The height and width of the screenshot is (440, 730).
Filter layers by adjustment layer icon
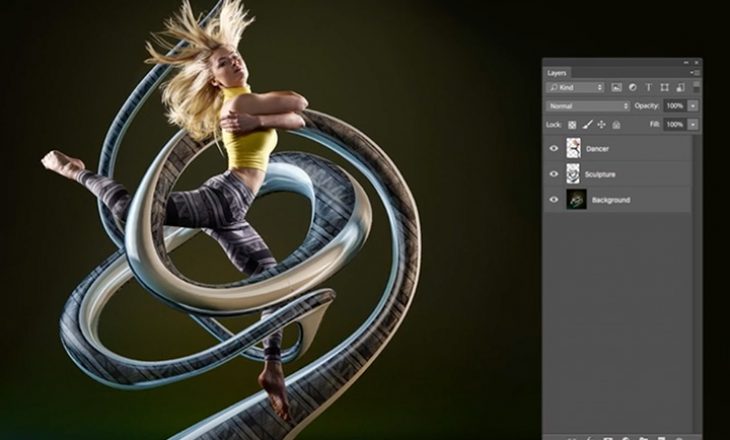[633, 88]
